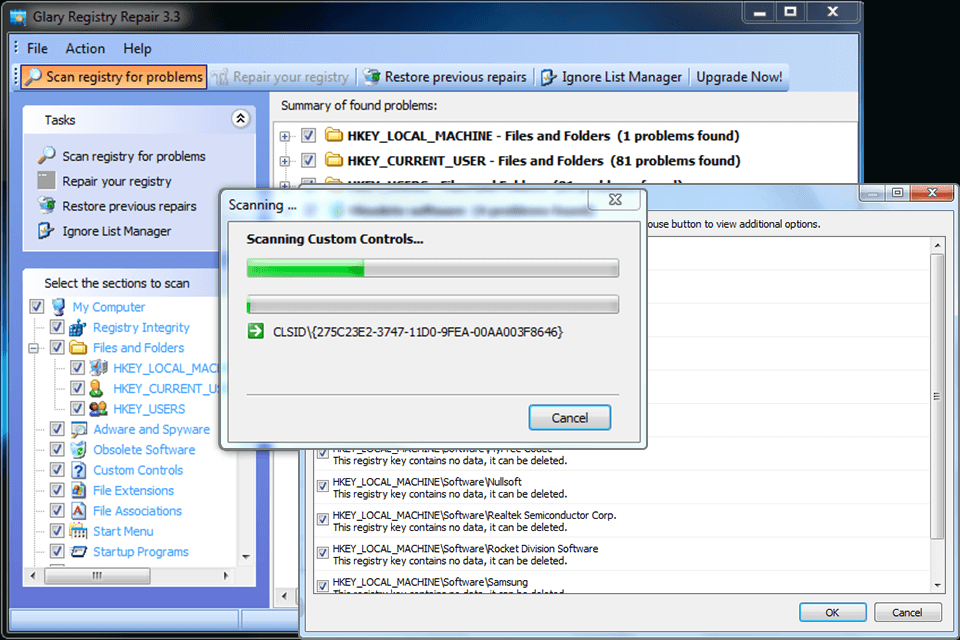Click the details list vertical scrollbar thumb

pyautogui.click(x=937, y=397)
